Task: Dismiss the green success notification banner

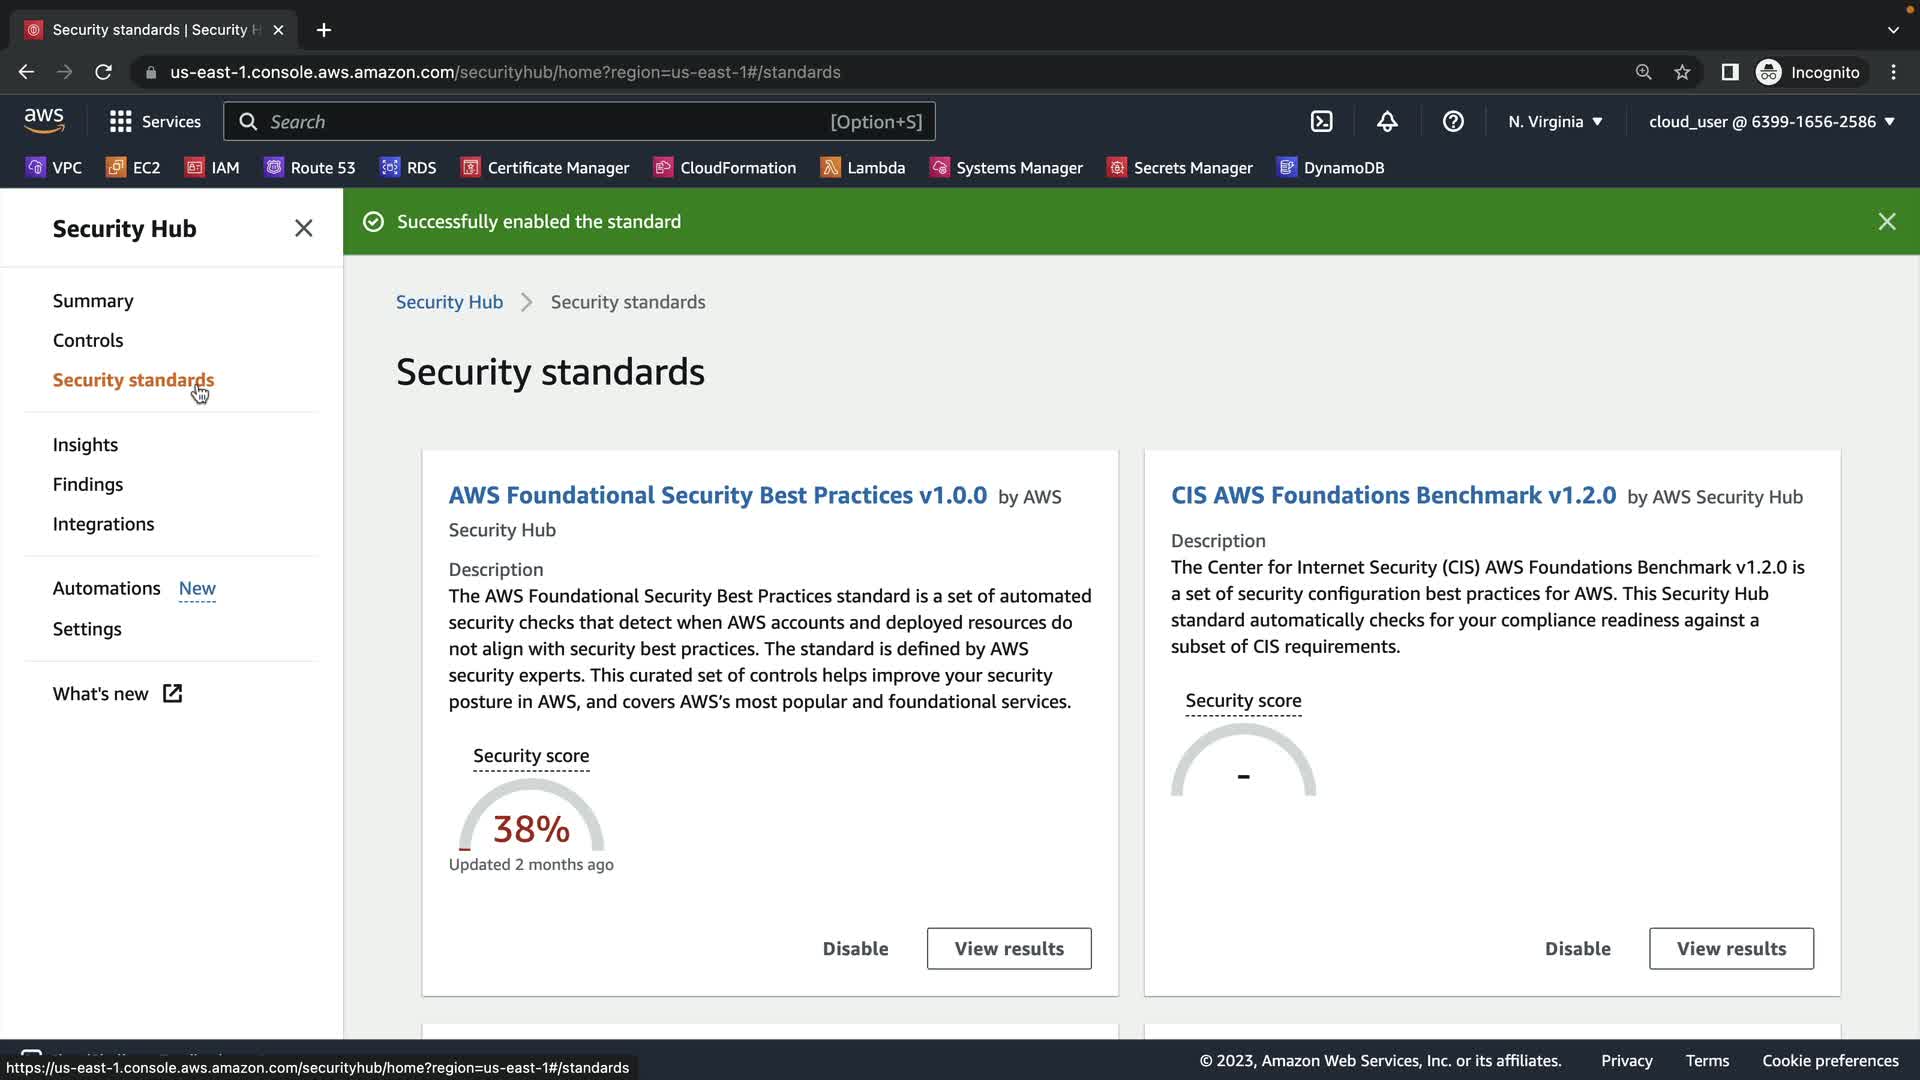Action: (x=1886, y=222)
